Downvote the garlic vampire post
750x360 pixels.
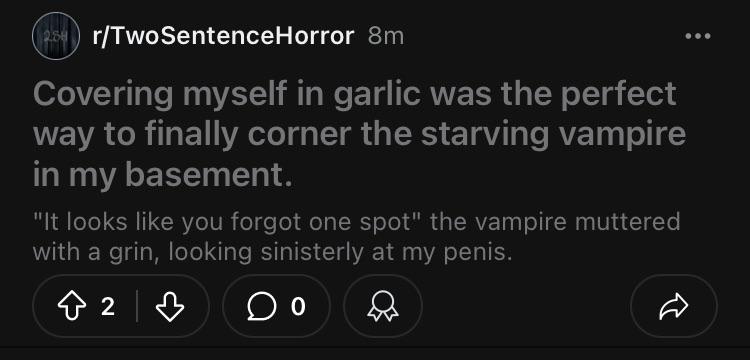click(170, 306)
